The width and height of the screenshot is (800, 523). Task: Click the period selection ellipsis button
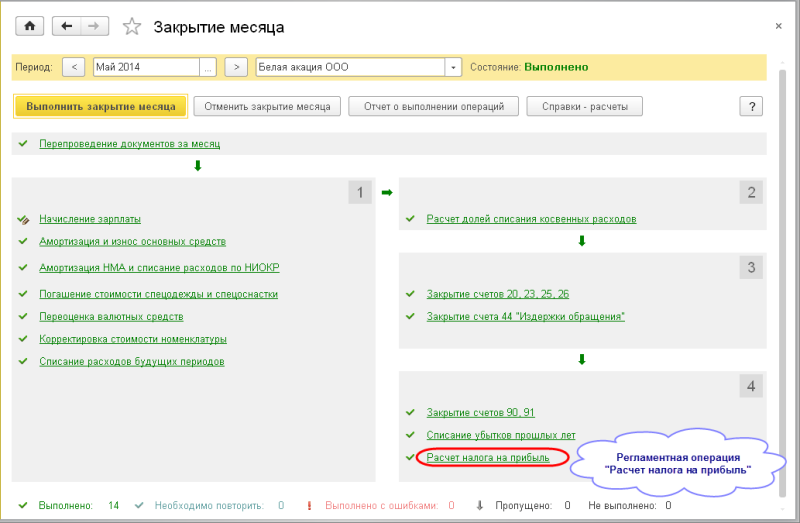tap(208, 67)
